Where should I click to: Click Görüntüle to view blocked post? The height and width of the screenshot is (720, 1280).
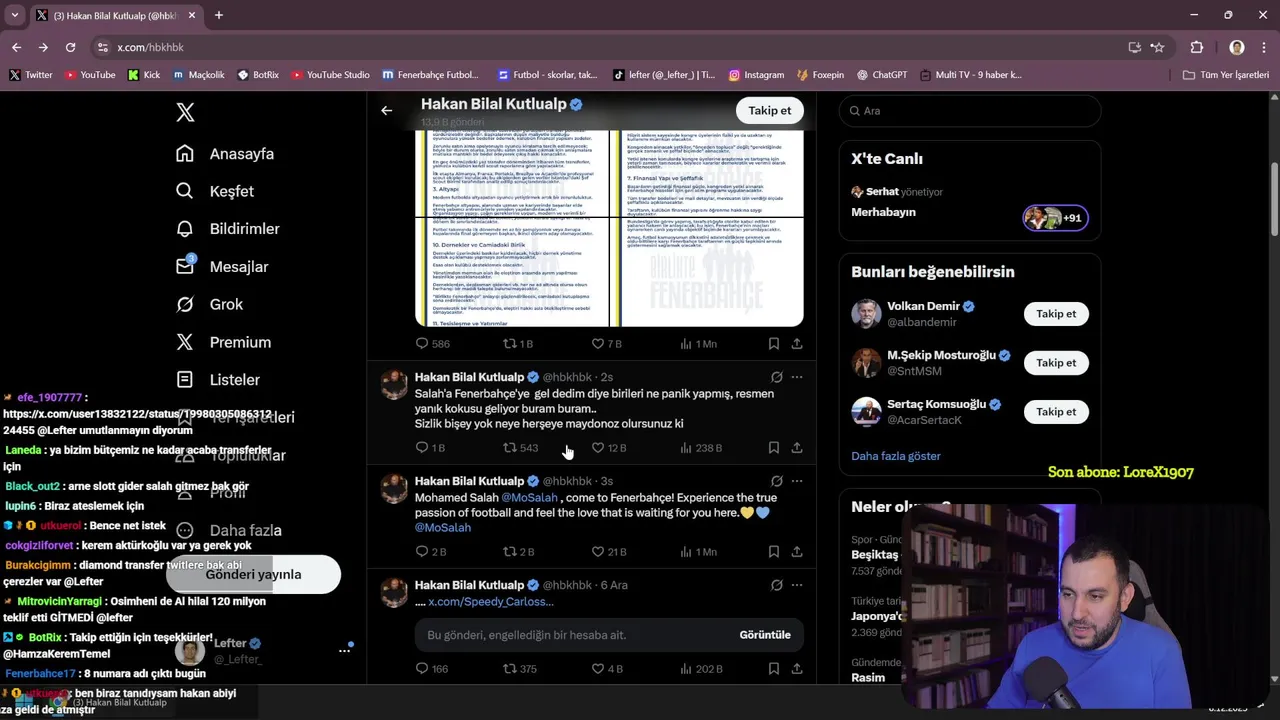point(765,635)
